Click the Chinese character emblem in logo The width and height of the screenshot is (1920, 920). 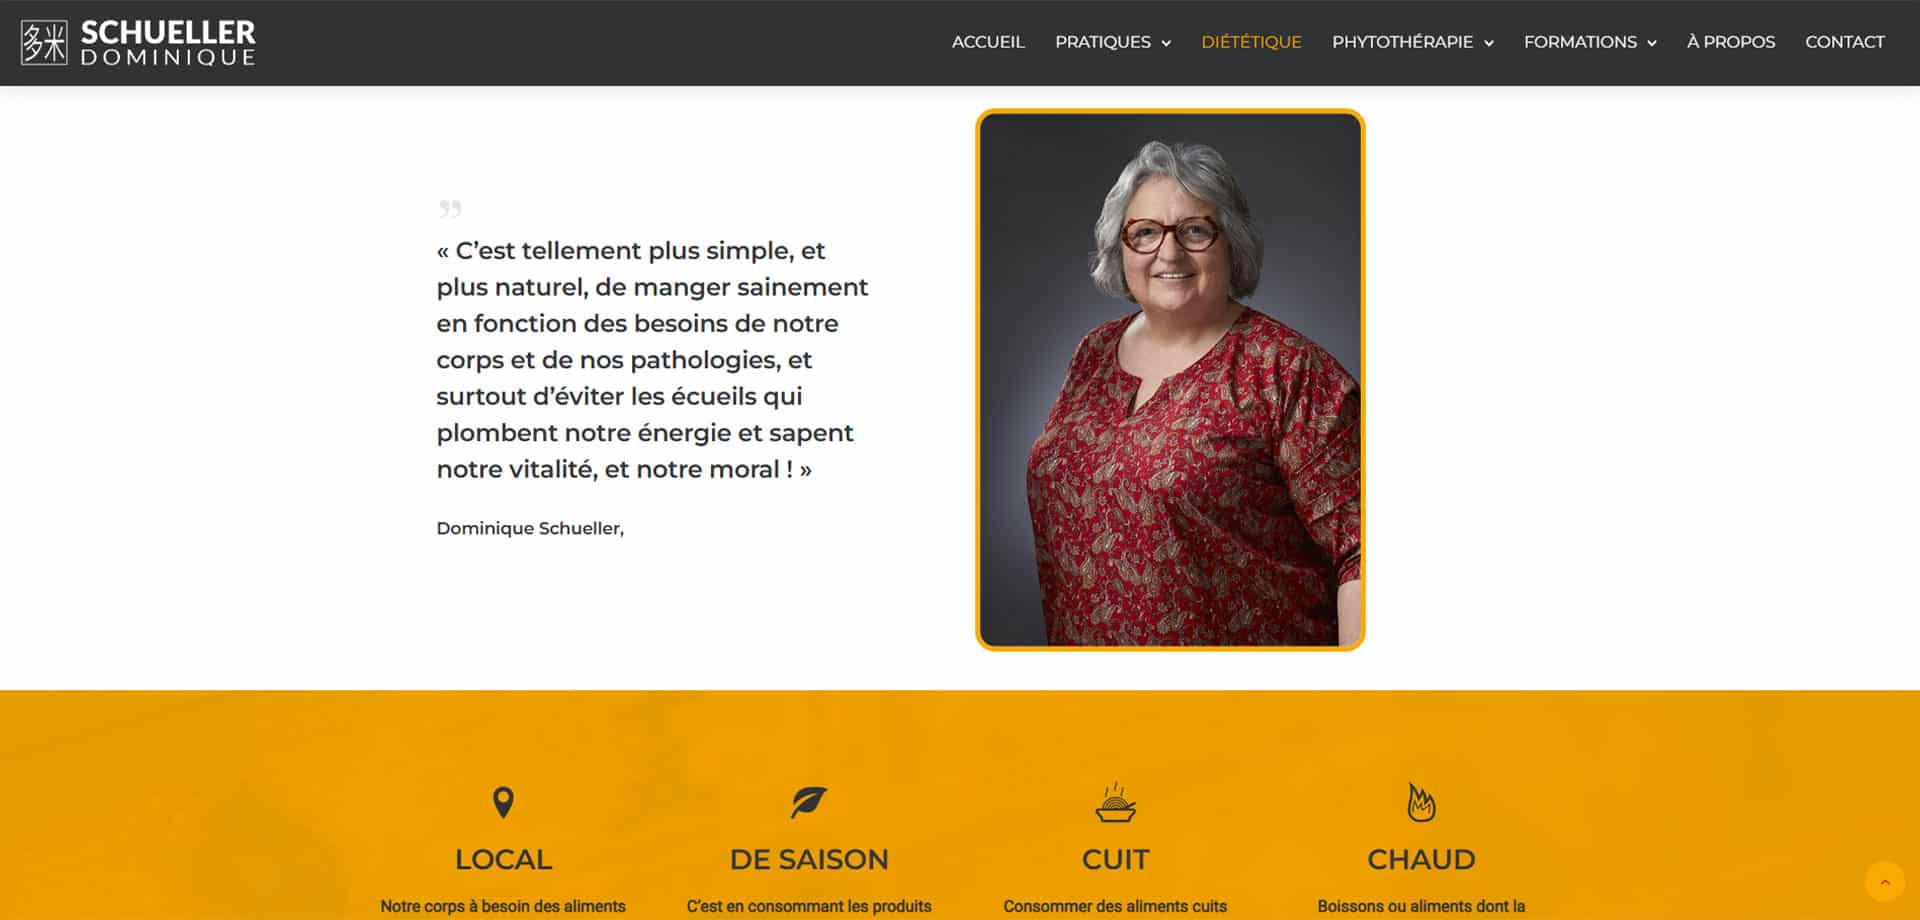(44, 43)
